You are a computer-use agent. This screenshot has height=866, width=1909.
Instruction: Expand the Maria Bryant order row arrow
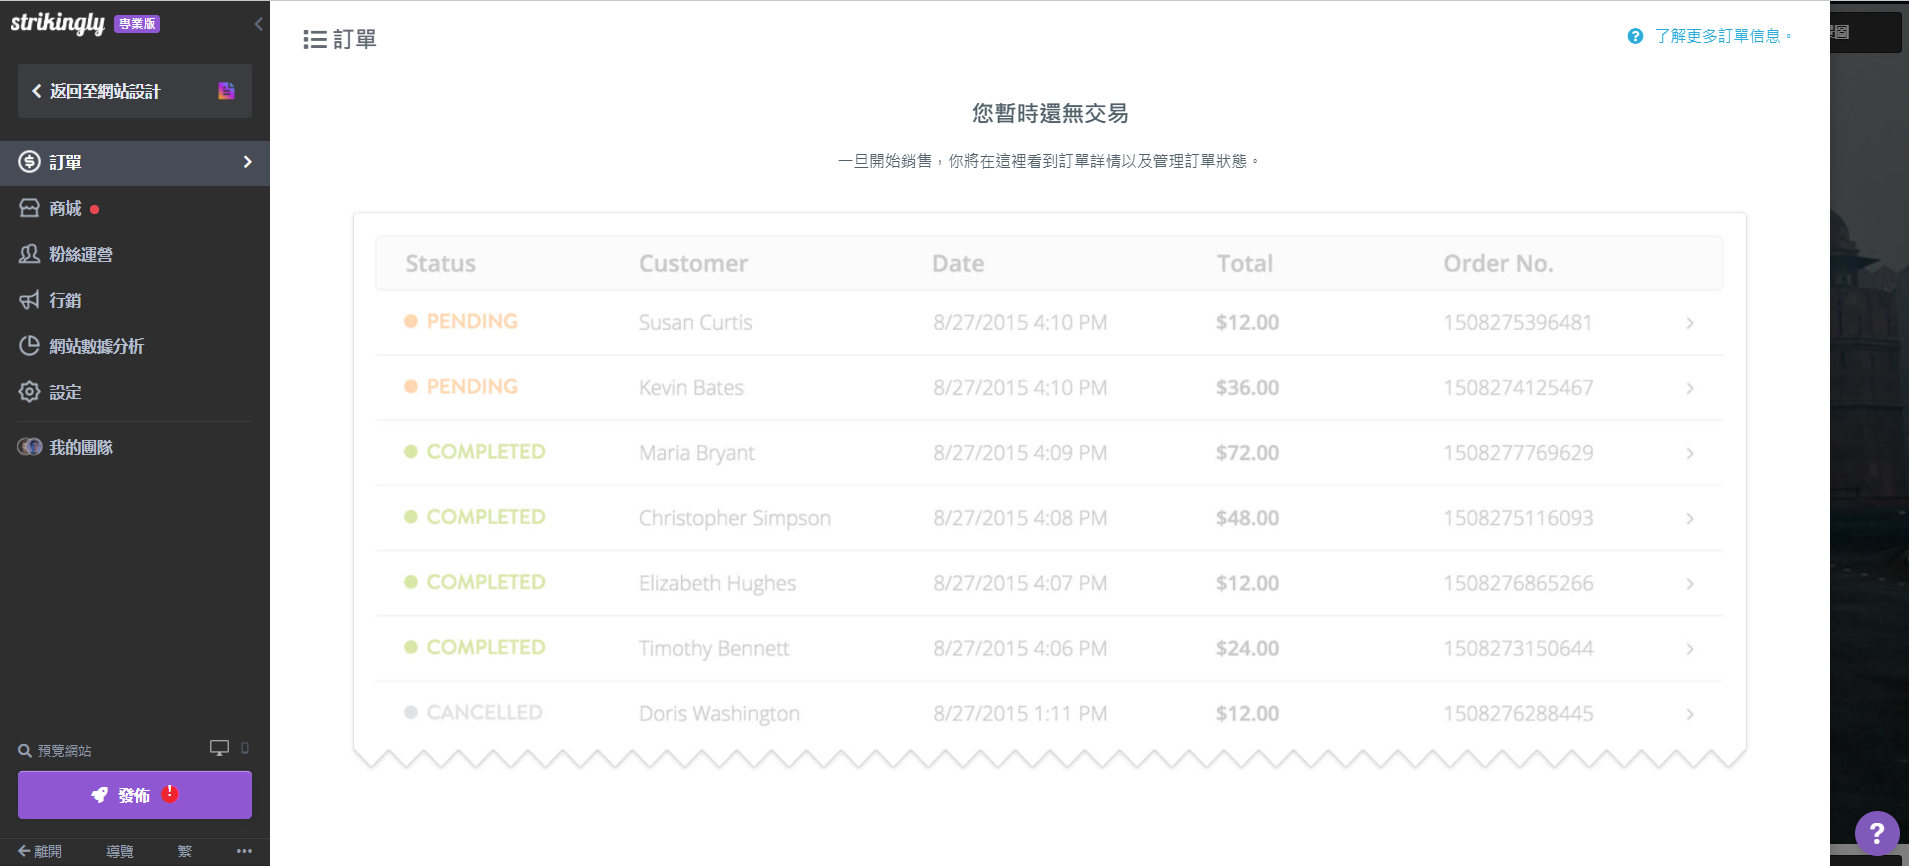[x=1690, y=453]
